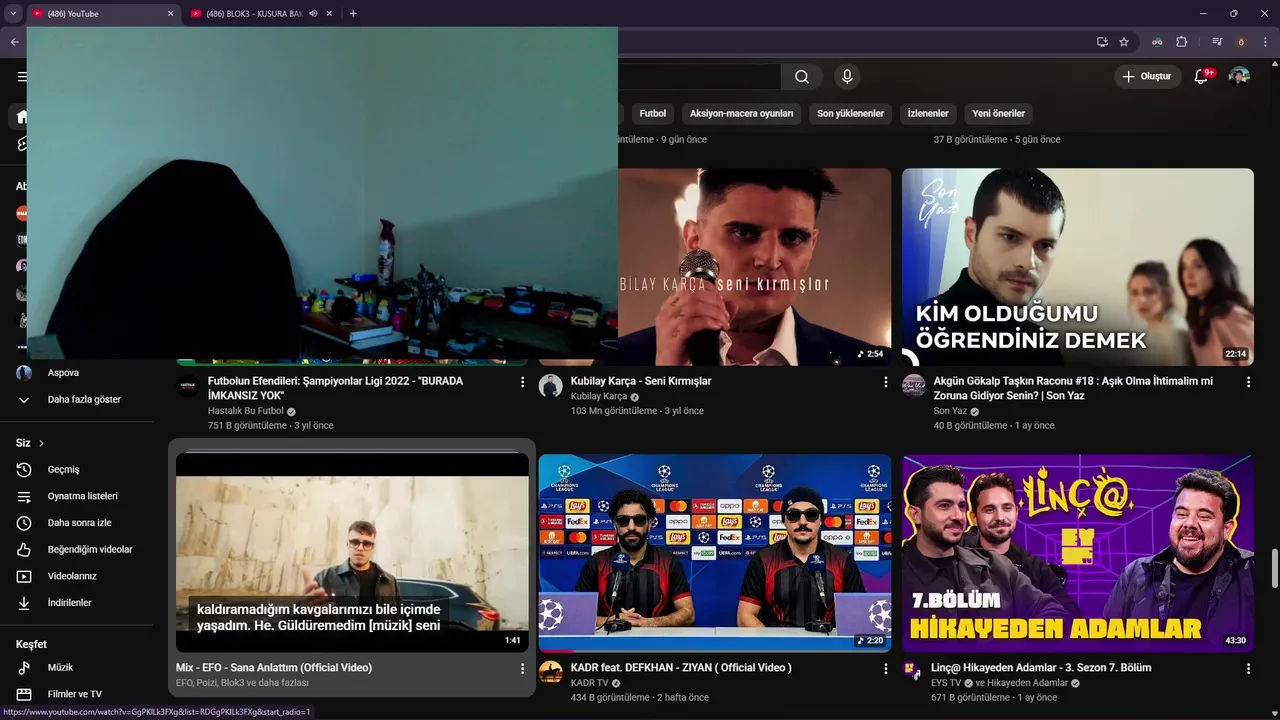Viewport: 1280px width, 720px height.
Task: Open Son Yaz channel name
Action: tap(950, 411)
